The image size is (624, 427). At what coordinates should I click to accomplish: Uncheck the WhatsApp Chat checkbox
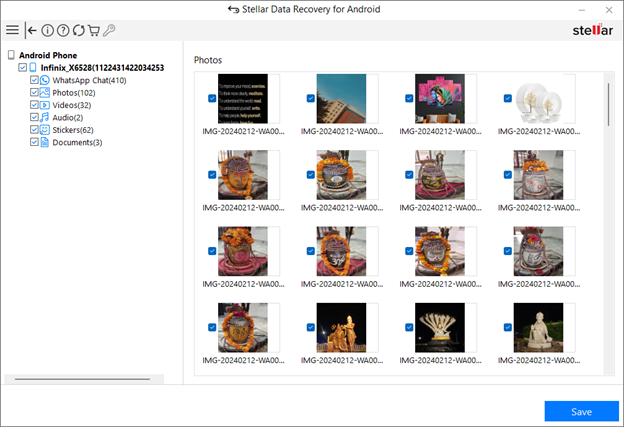pos(35,80)
